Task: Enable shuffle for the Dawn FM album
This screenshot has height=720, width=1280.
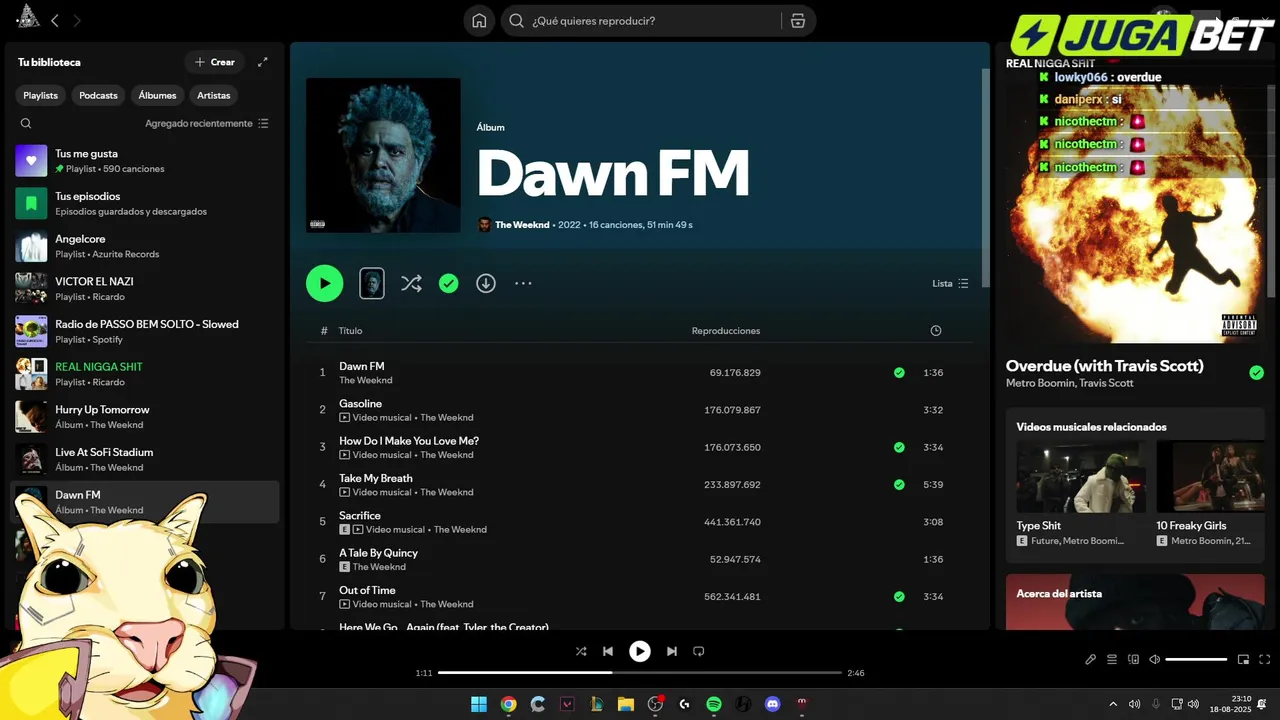Action: (x=411, y=284)
